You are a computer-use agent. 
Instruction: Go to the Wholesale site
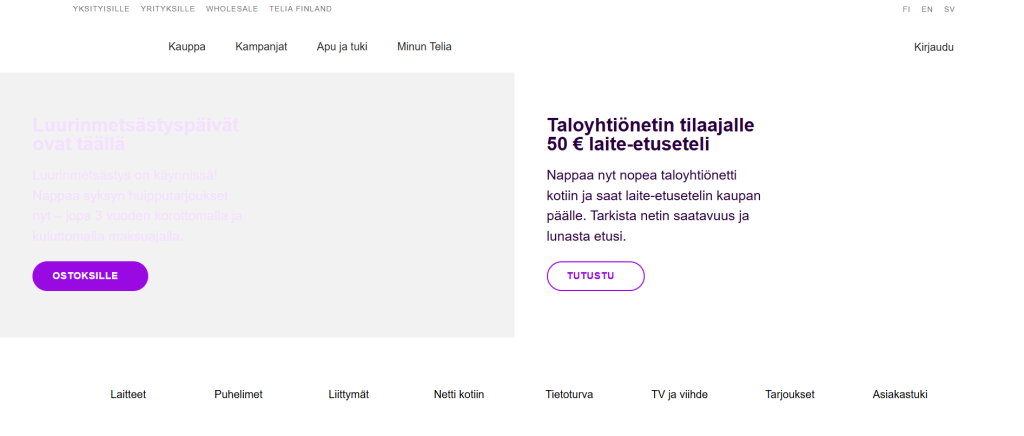coord(232,9)
